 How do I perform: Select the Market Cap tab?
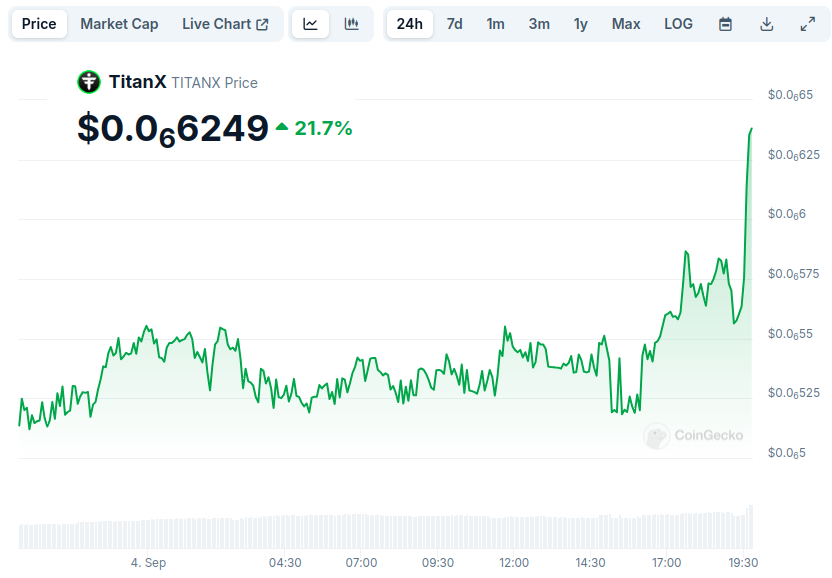click(x=119, y=24)
